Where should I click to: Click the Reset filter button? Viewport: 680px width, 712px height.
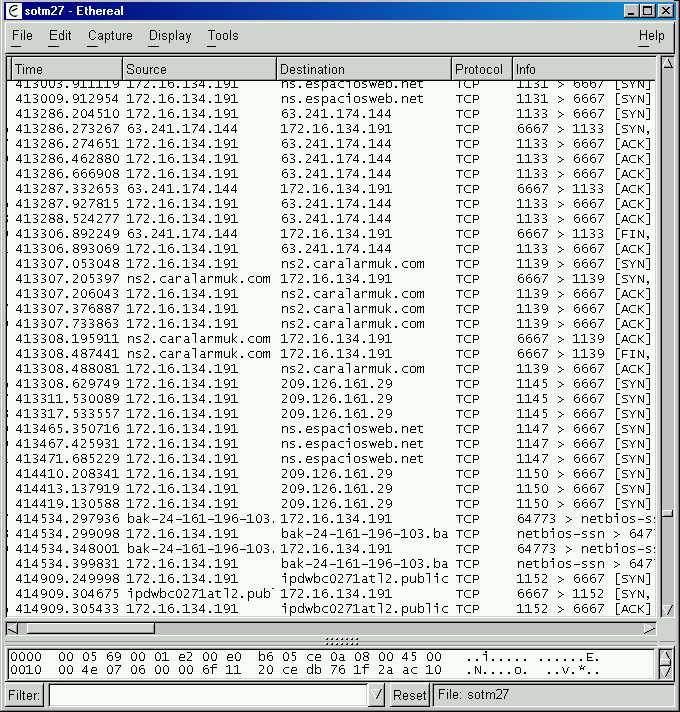(x=409, y=695)
